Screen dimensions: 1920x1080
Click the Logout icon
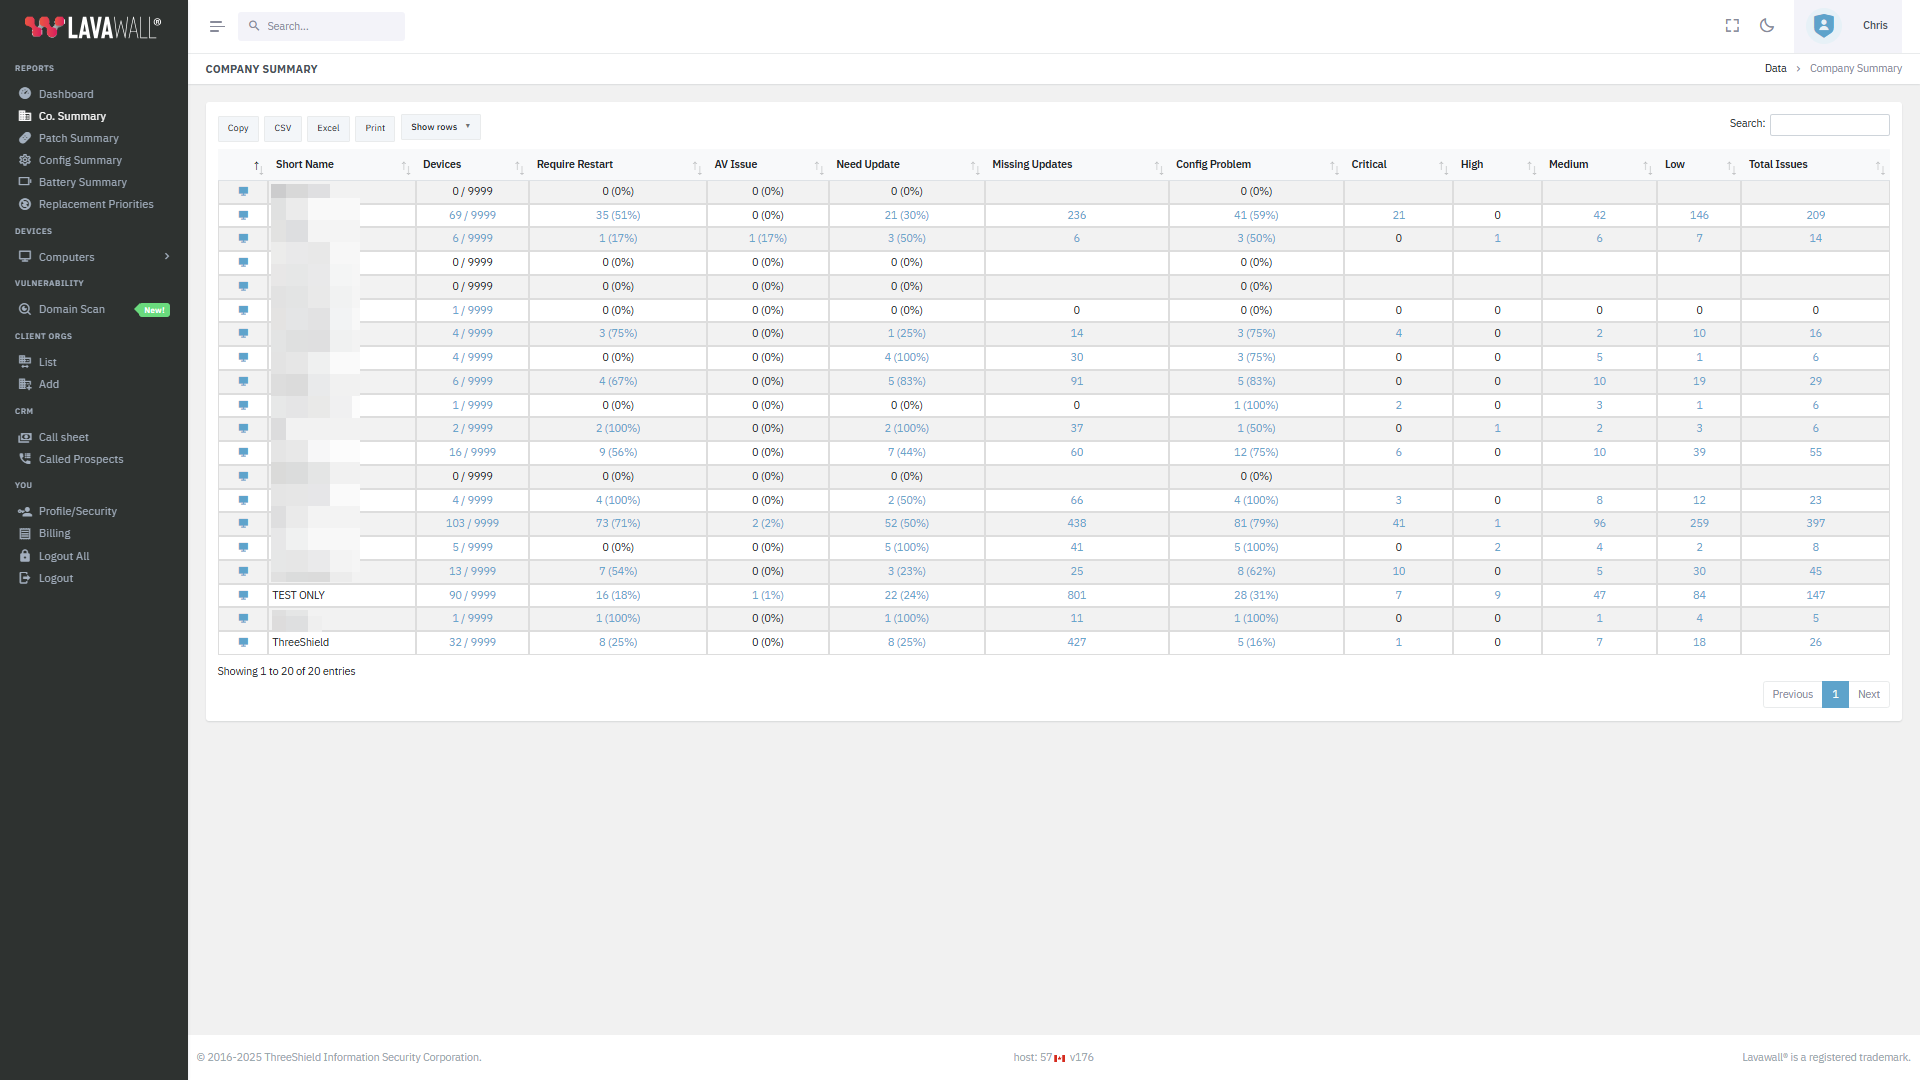(25, 578)
